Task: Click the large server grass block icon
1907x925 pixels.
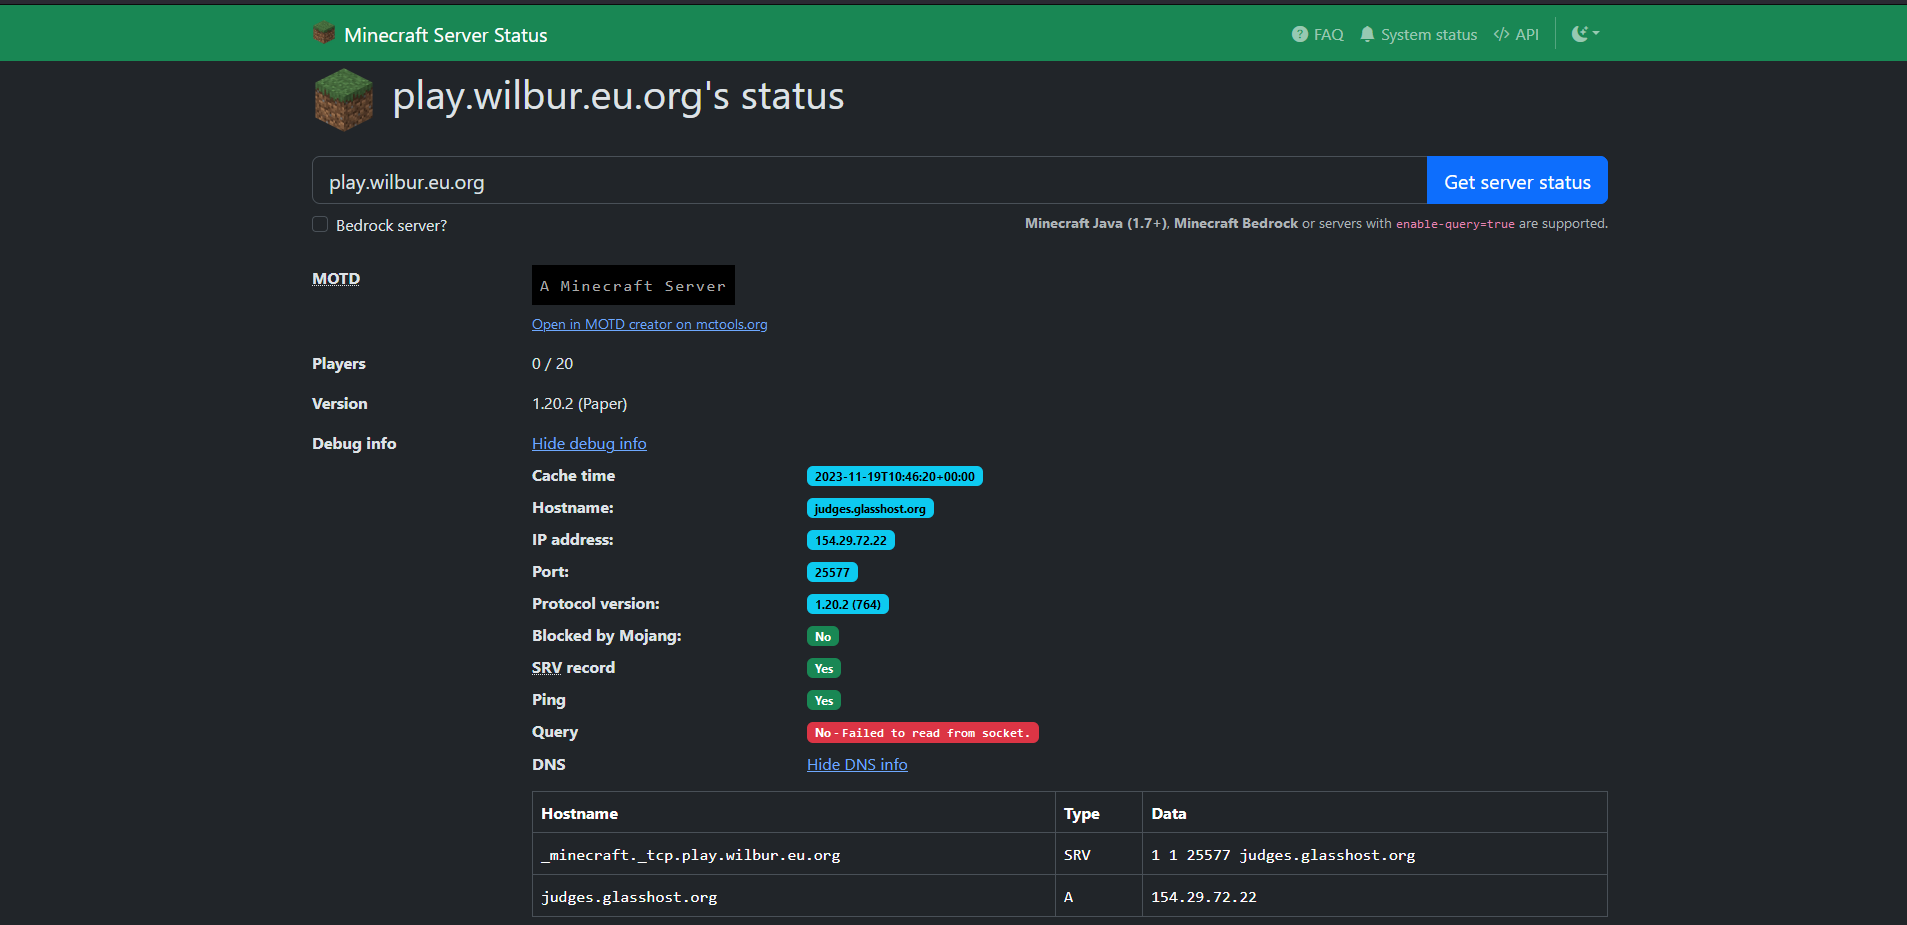Action: tap(343, 99)
